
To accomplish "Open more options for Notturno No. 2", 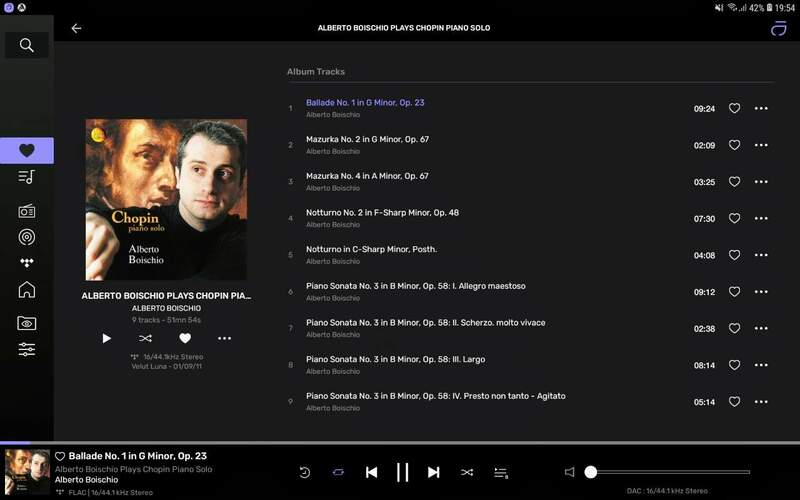I will (x=761, y=218).
